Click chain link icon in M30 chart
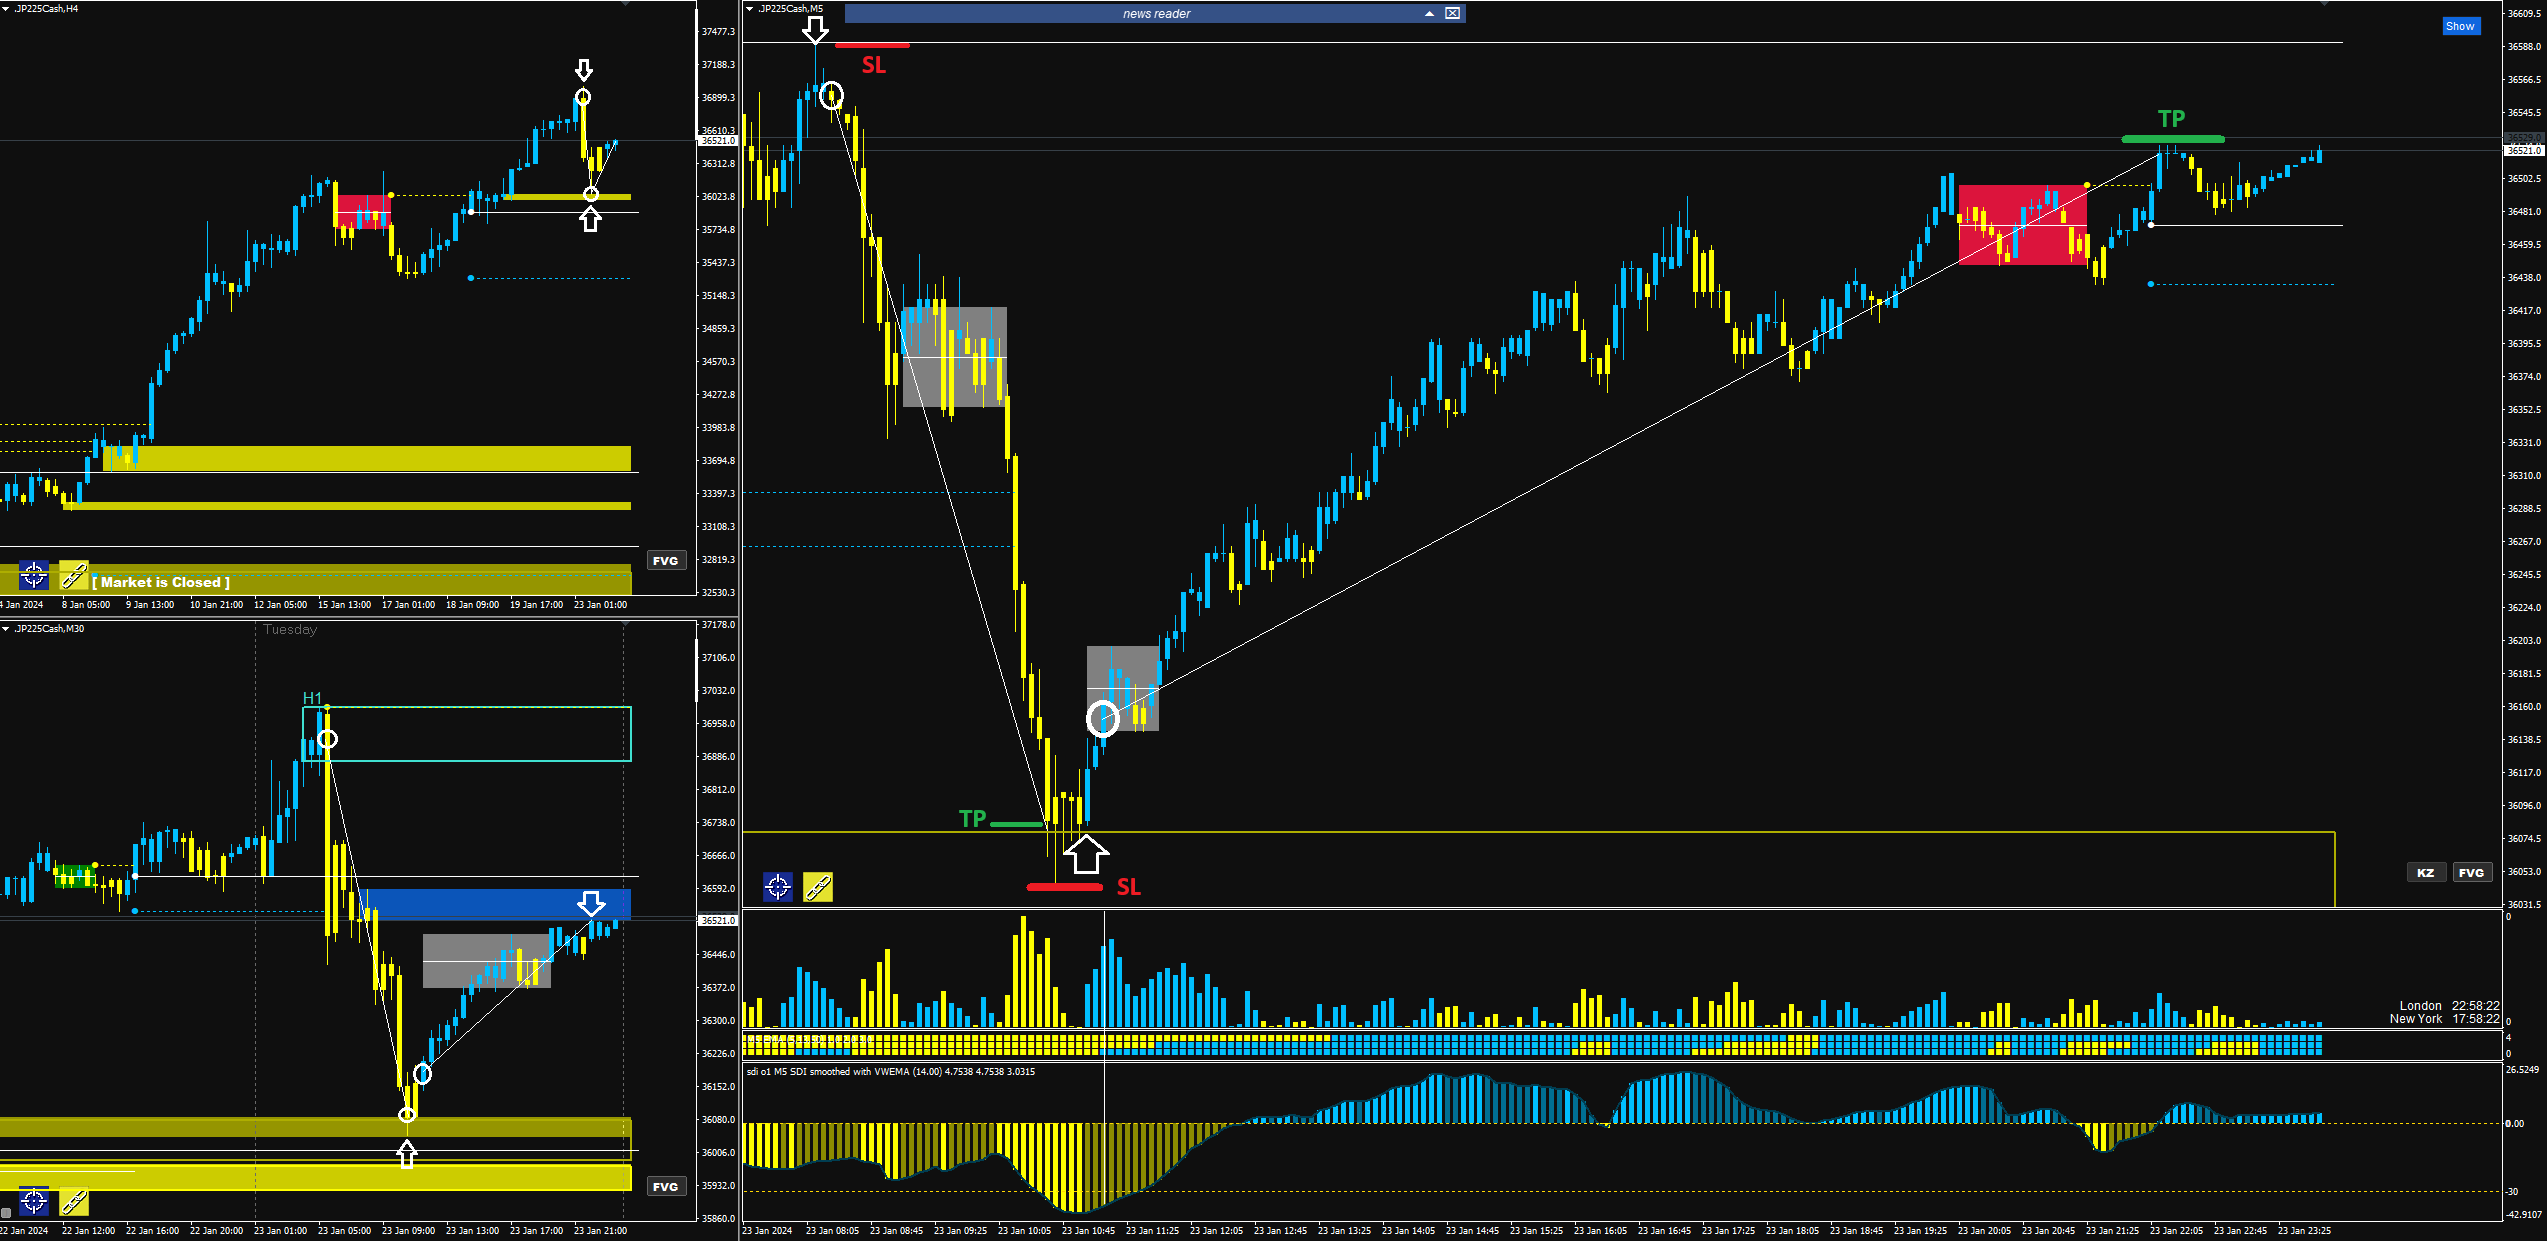This screenshot has width=2547, height=1241. tap(74, 1201)
